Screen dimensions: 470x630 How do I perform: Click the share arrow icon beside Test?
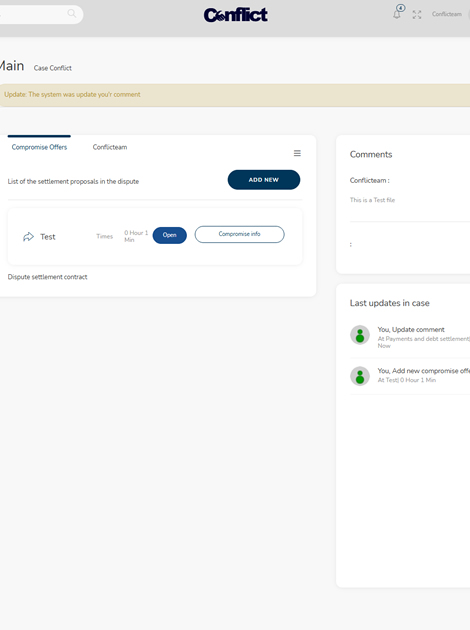pyautogui.click(x=29, y=237)
